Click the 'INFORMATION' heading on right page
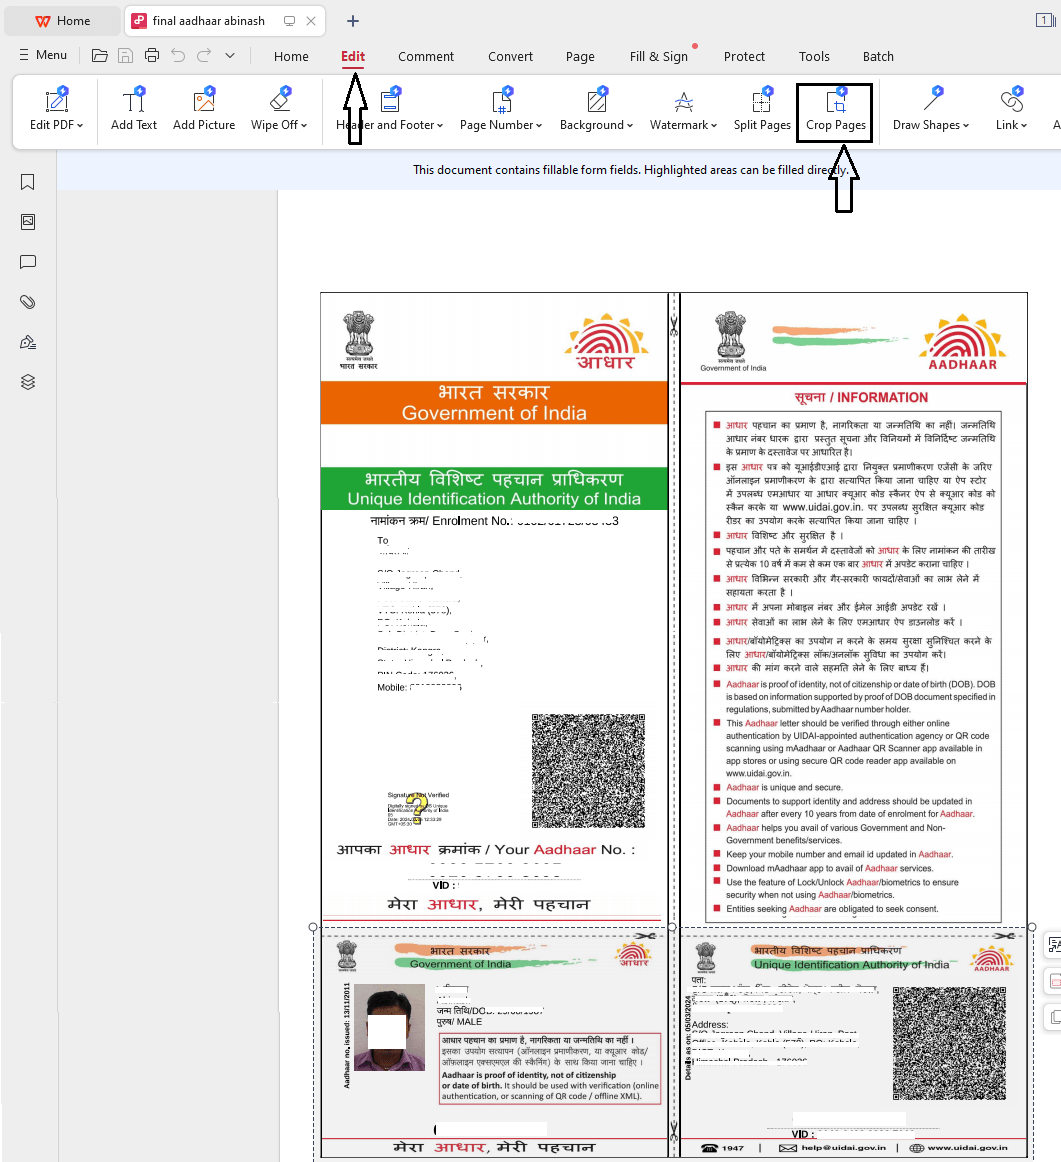This screenshot has height=1162, width=1061. coord(882,397)
